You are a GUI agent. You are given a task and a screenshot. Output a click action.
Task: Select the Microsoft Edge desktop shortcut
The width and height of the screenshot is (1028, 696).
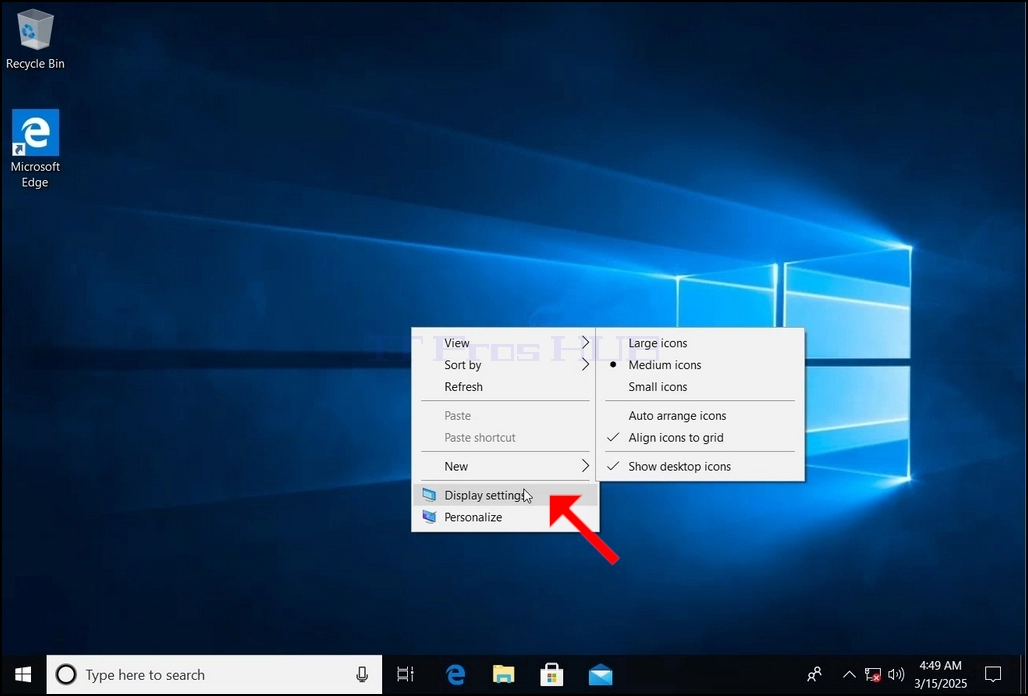tap(35, 149)
